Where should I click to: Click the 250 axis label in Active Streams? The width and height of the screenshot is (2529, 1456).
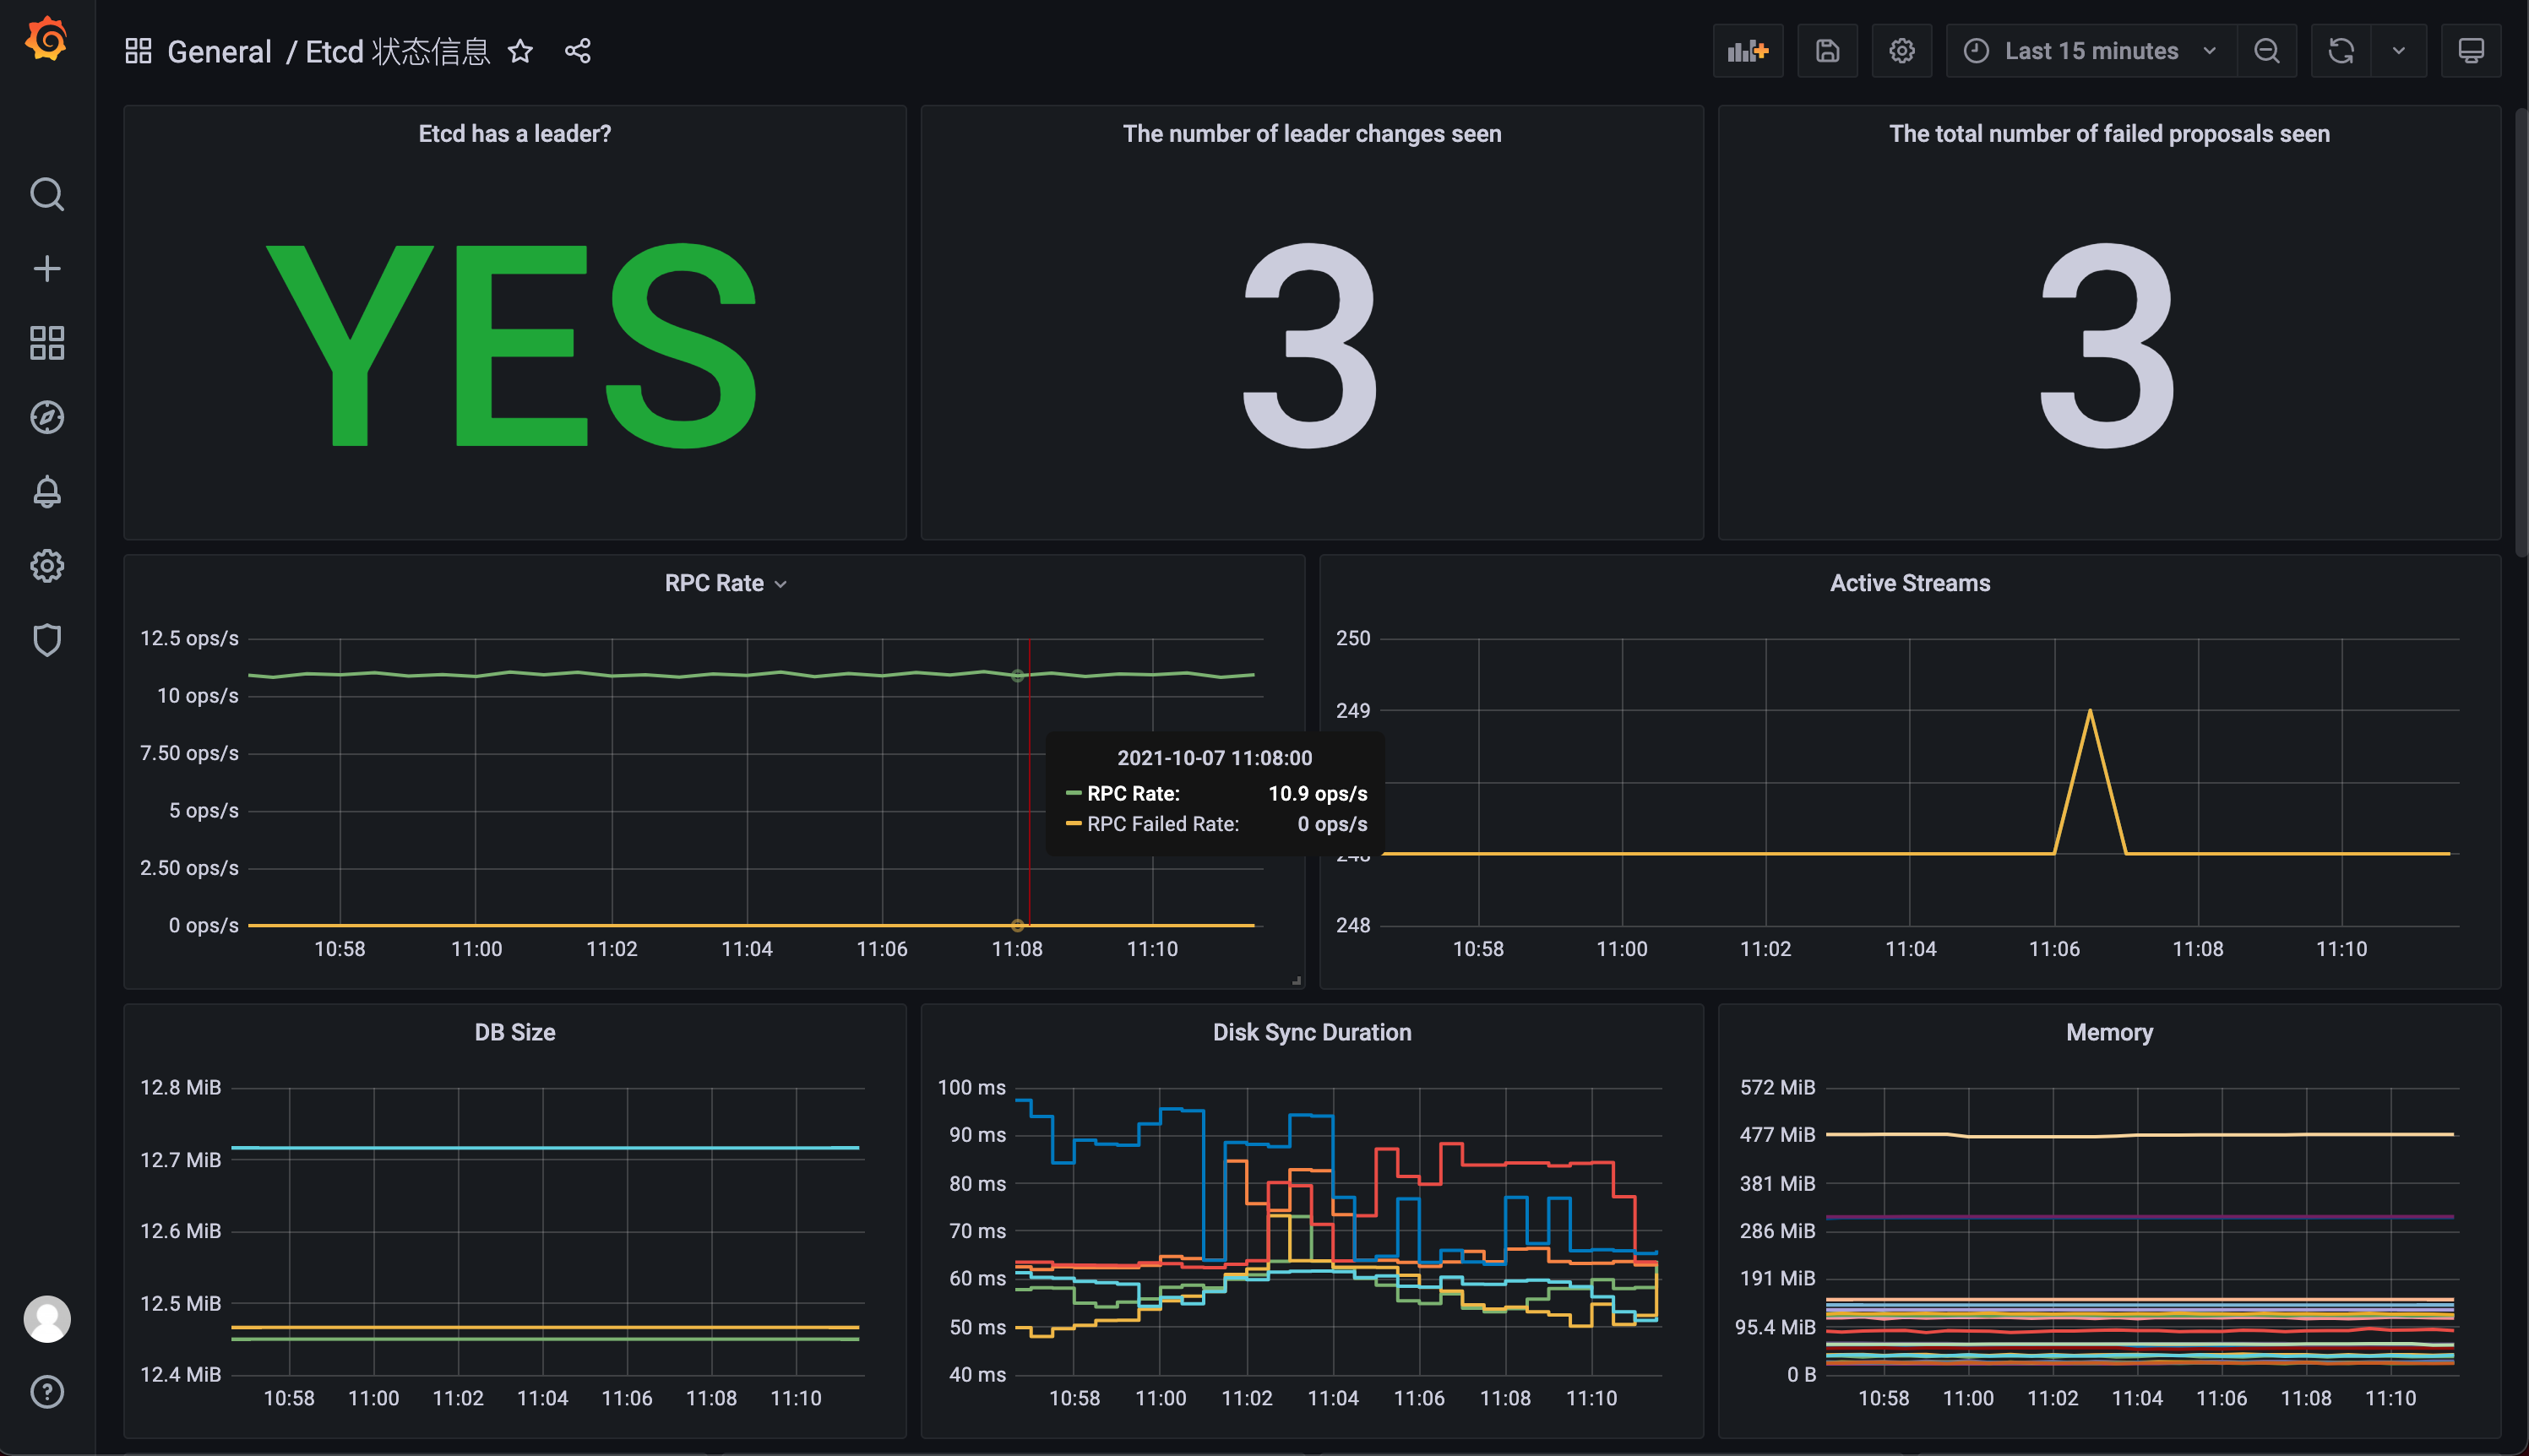[x=1353, y=638]
